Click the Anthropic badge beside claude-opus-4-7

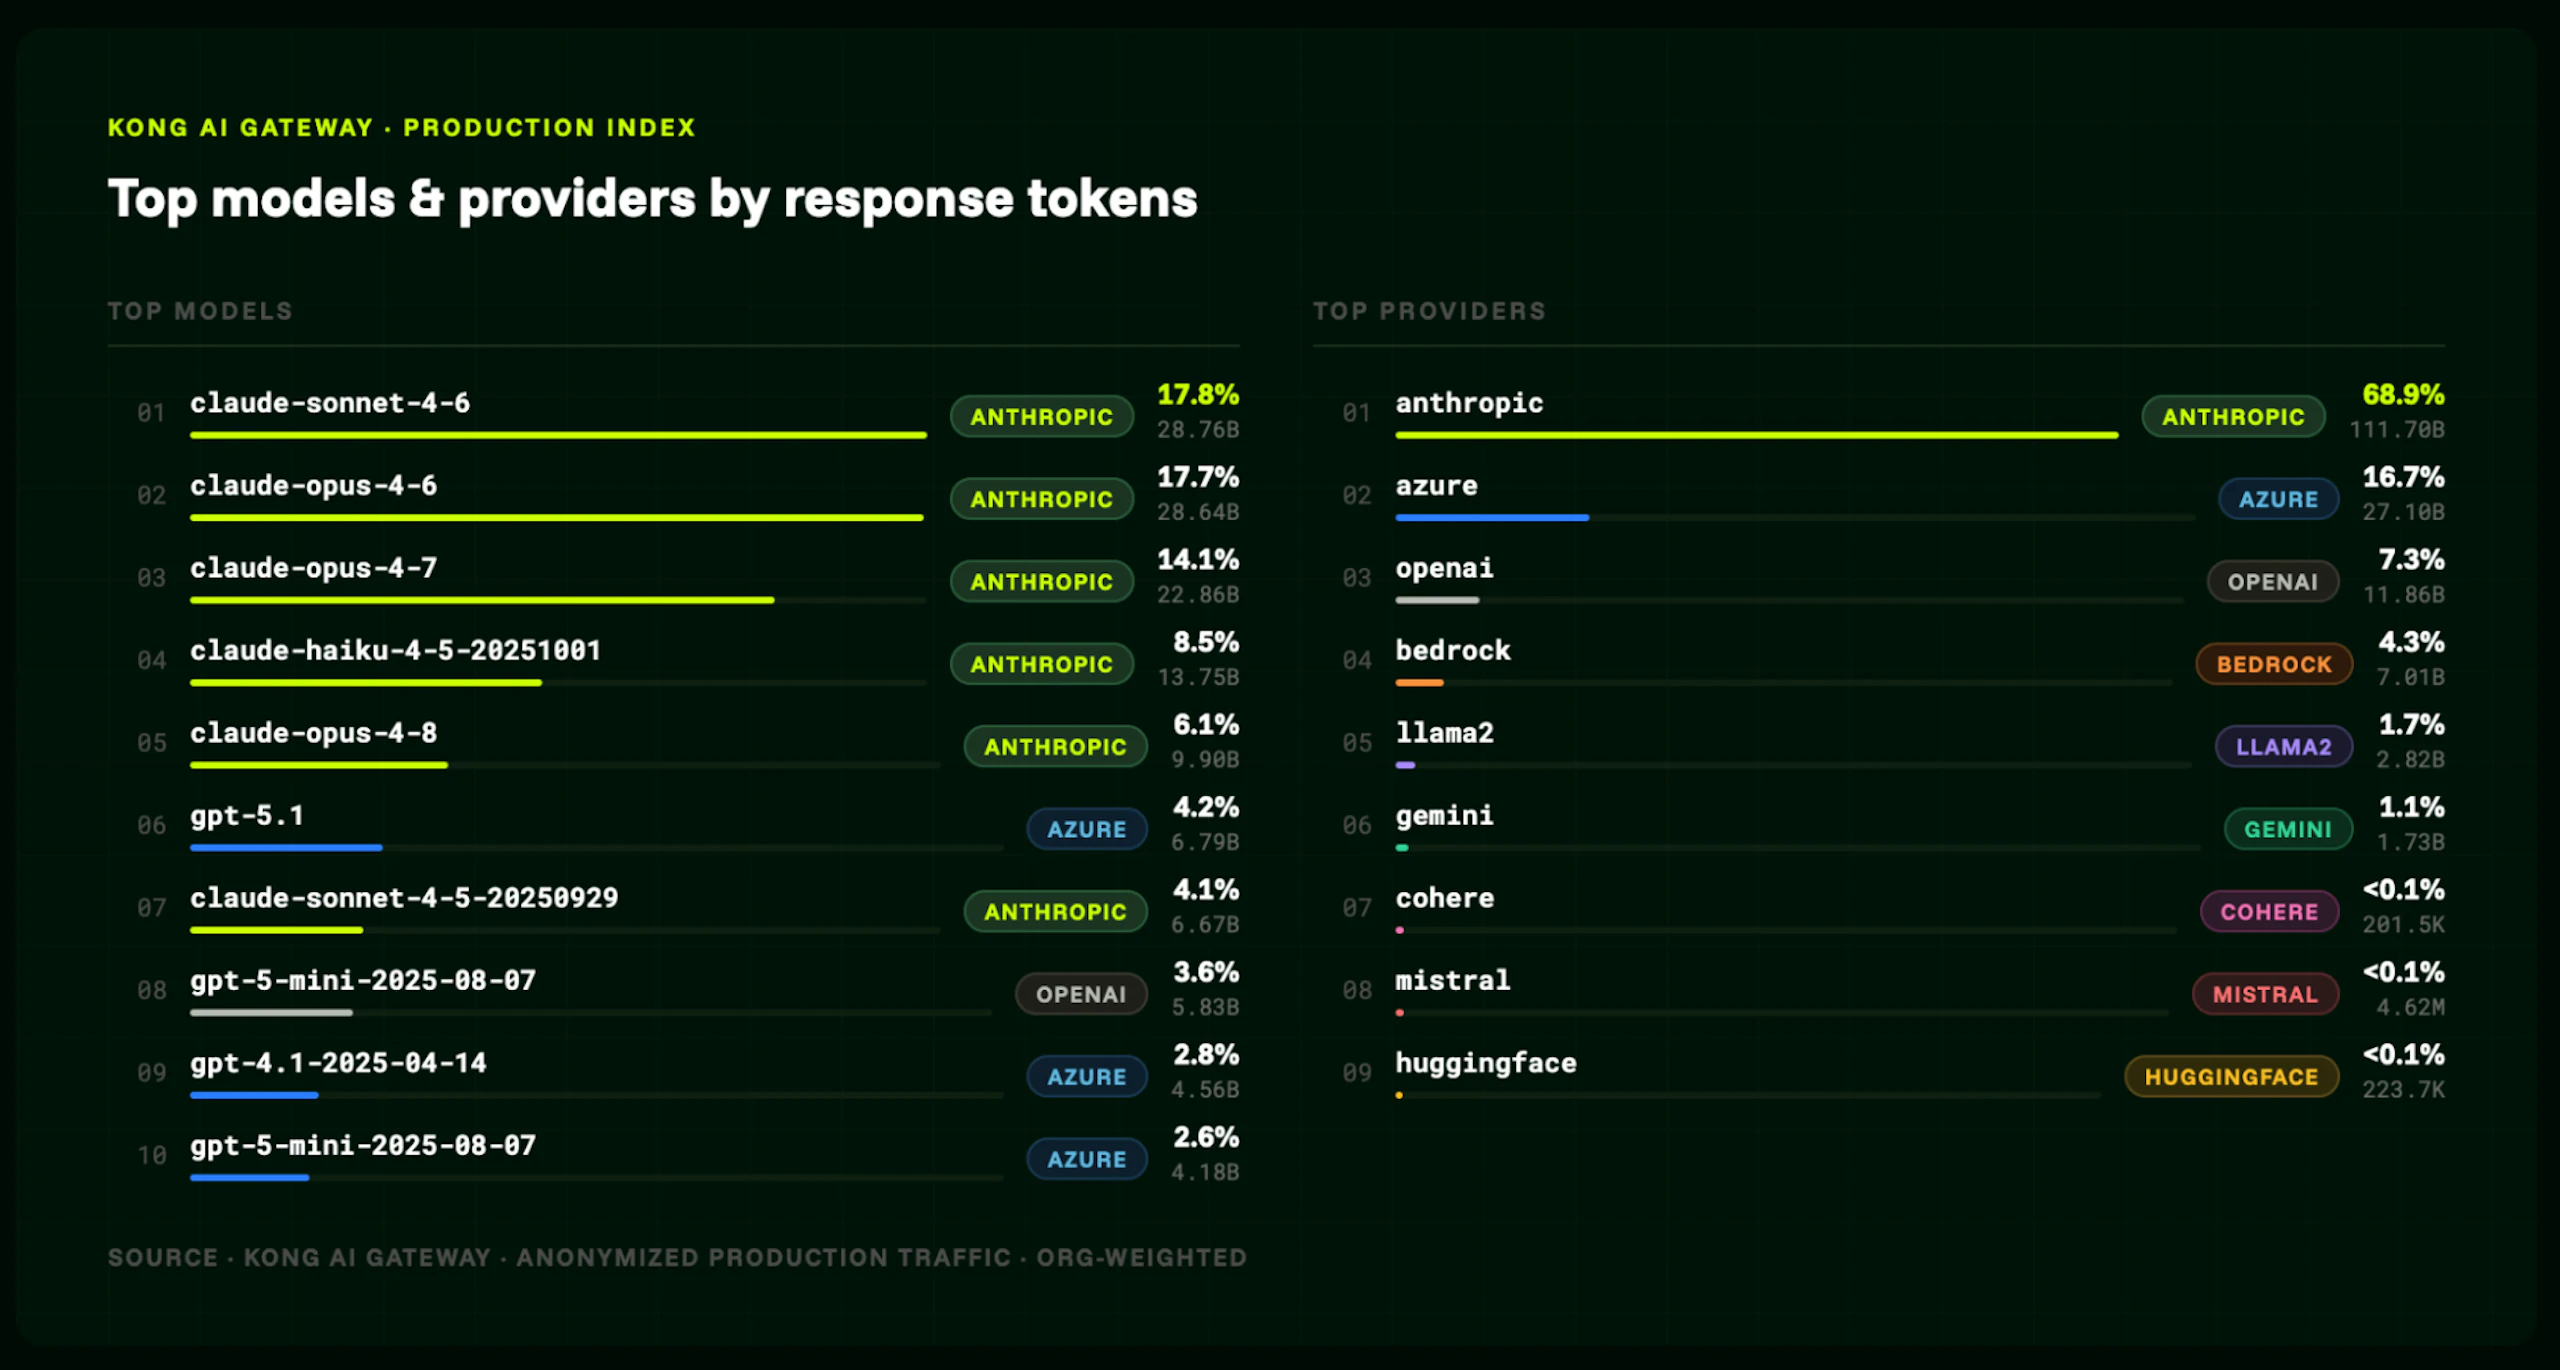click(1042, 582)
